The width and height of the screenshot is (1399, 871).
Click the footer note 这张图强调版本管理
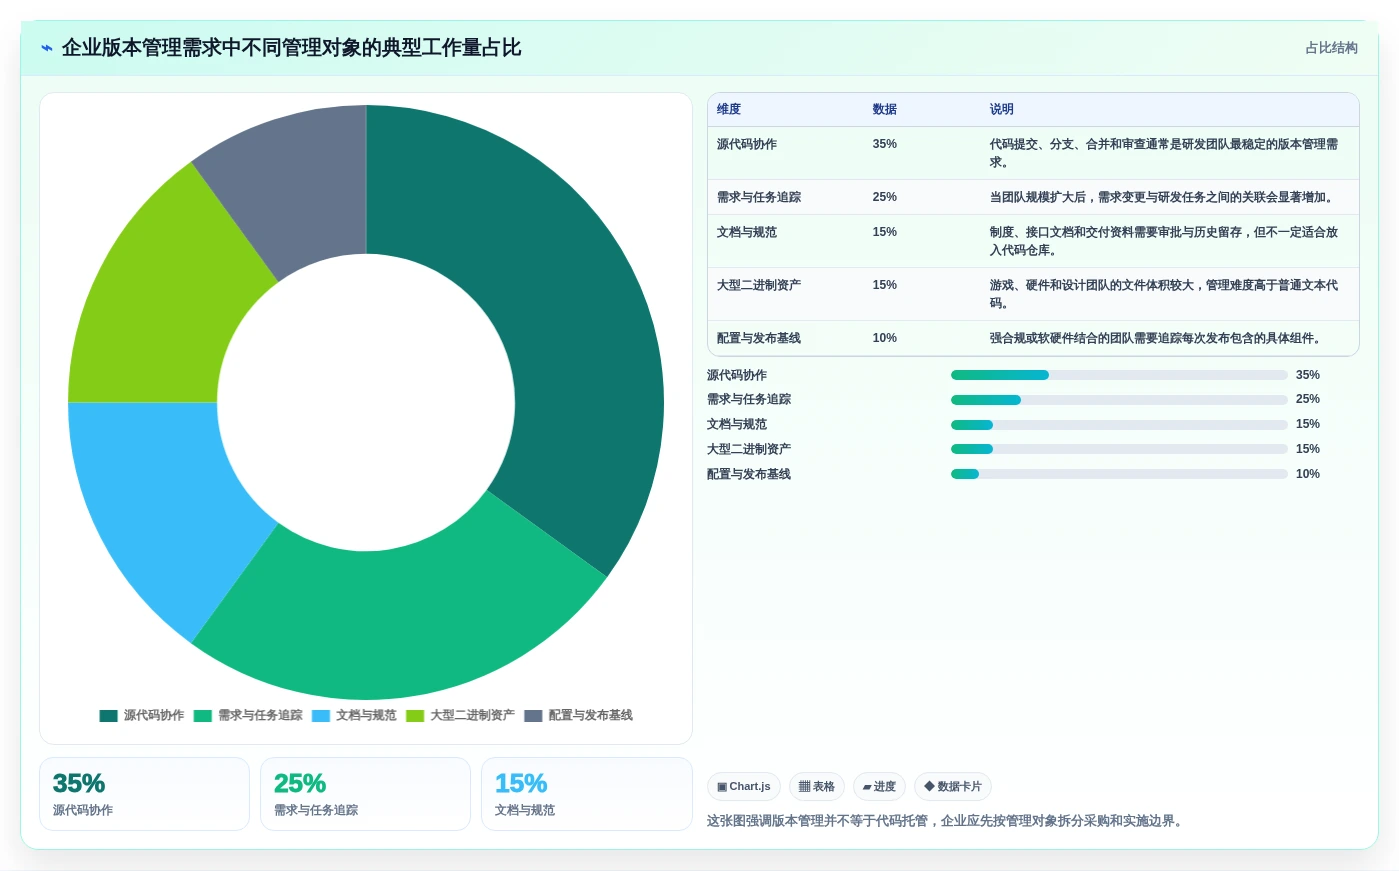tap(947, 822)
